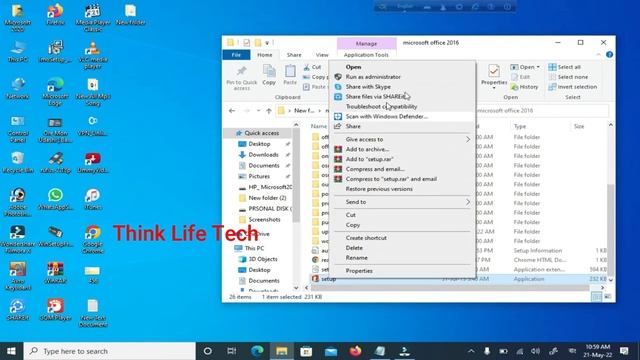Open the notification center icon
This screenshot has height=360, width=640.
[624, 351]
